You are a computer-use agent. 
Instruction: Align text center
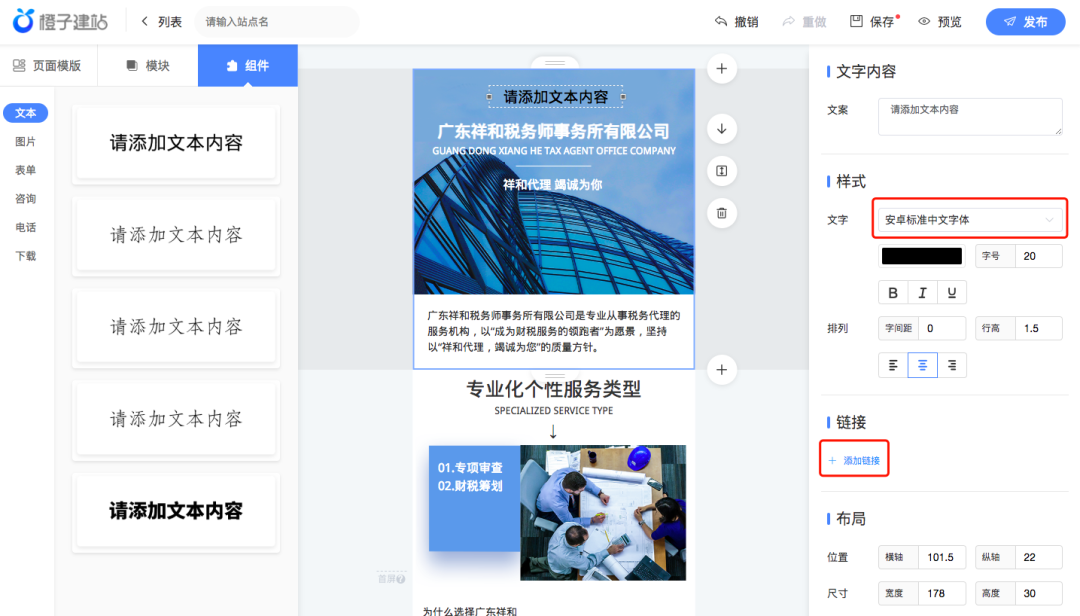922,365
